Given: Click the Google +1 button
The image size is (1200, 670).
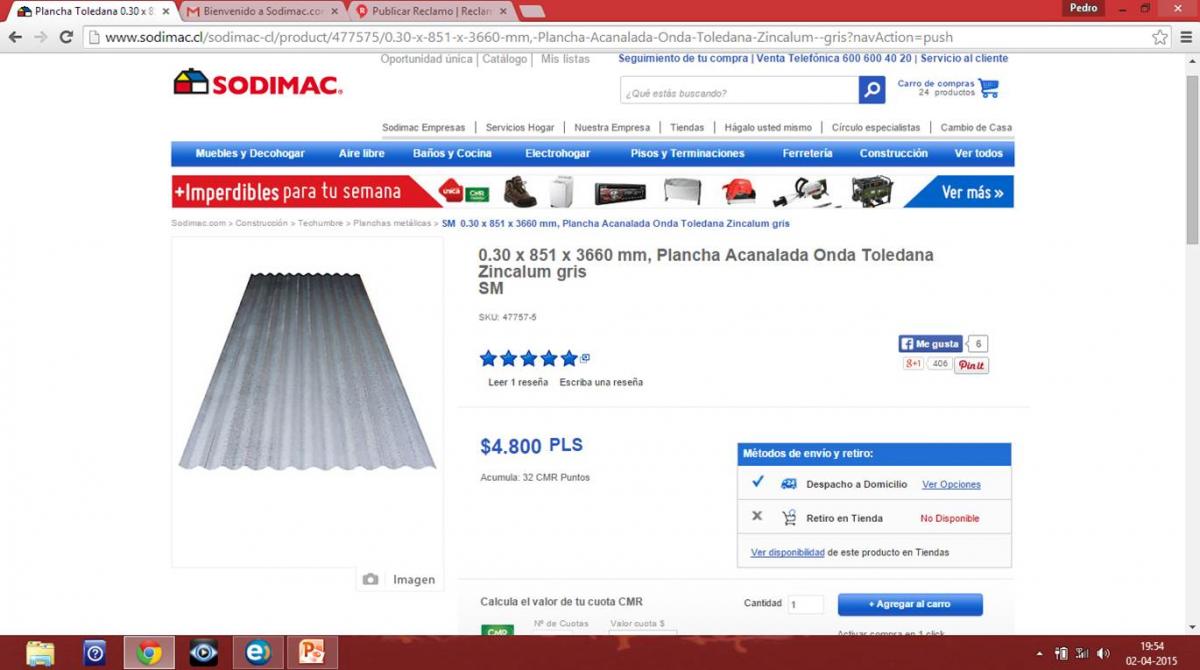Looking at the screenshot, I should pos(913,364).
